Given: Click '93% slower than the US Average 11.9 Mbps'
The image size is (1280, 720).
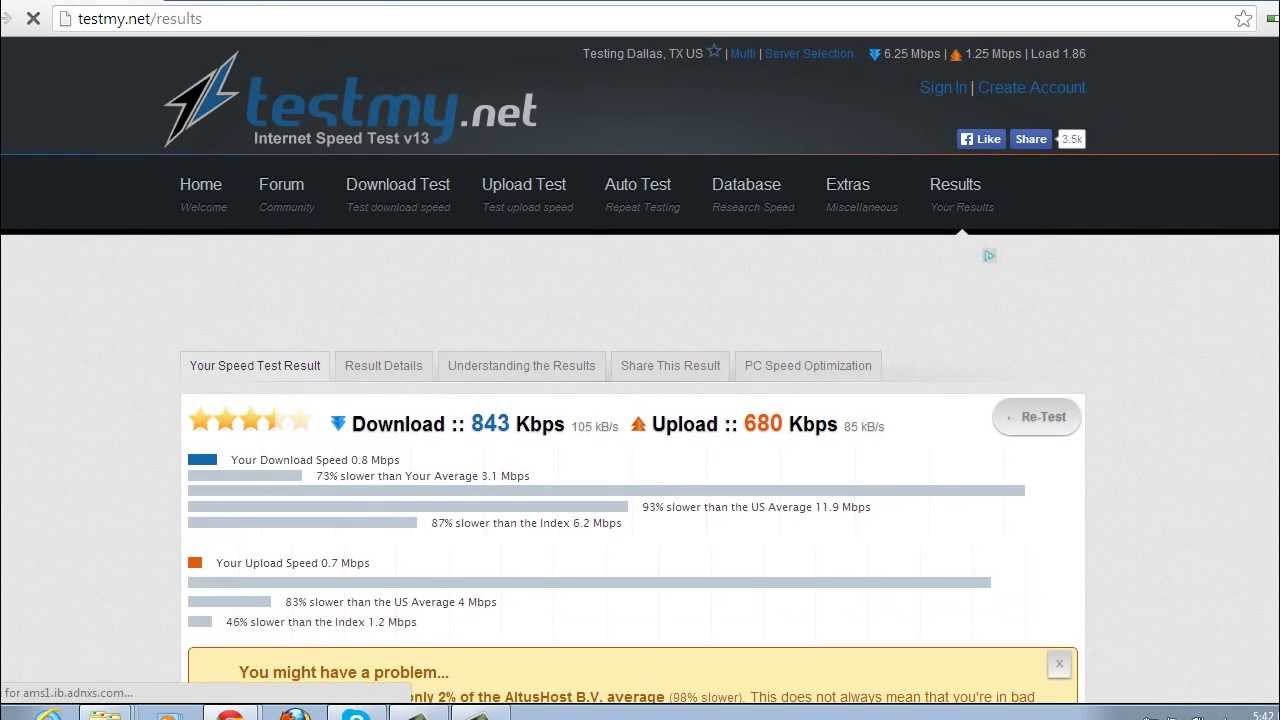Looking at the screenshot, I should click(x=756, y=507).
